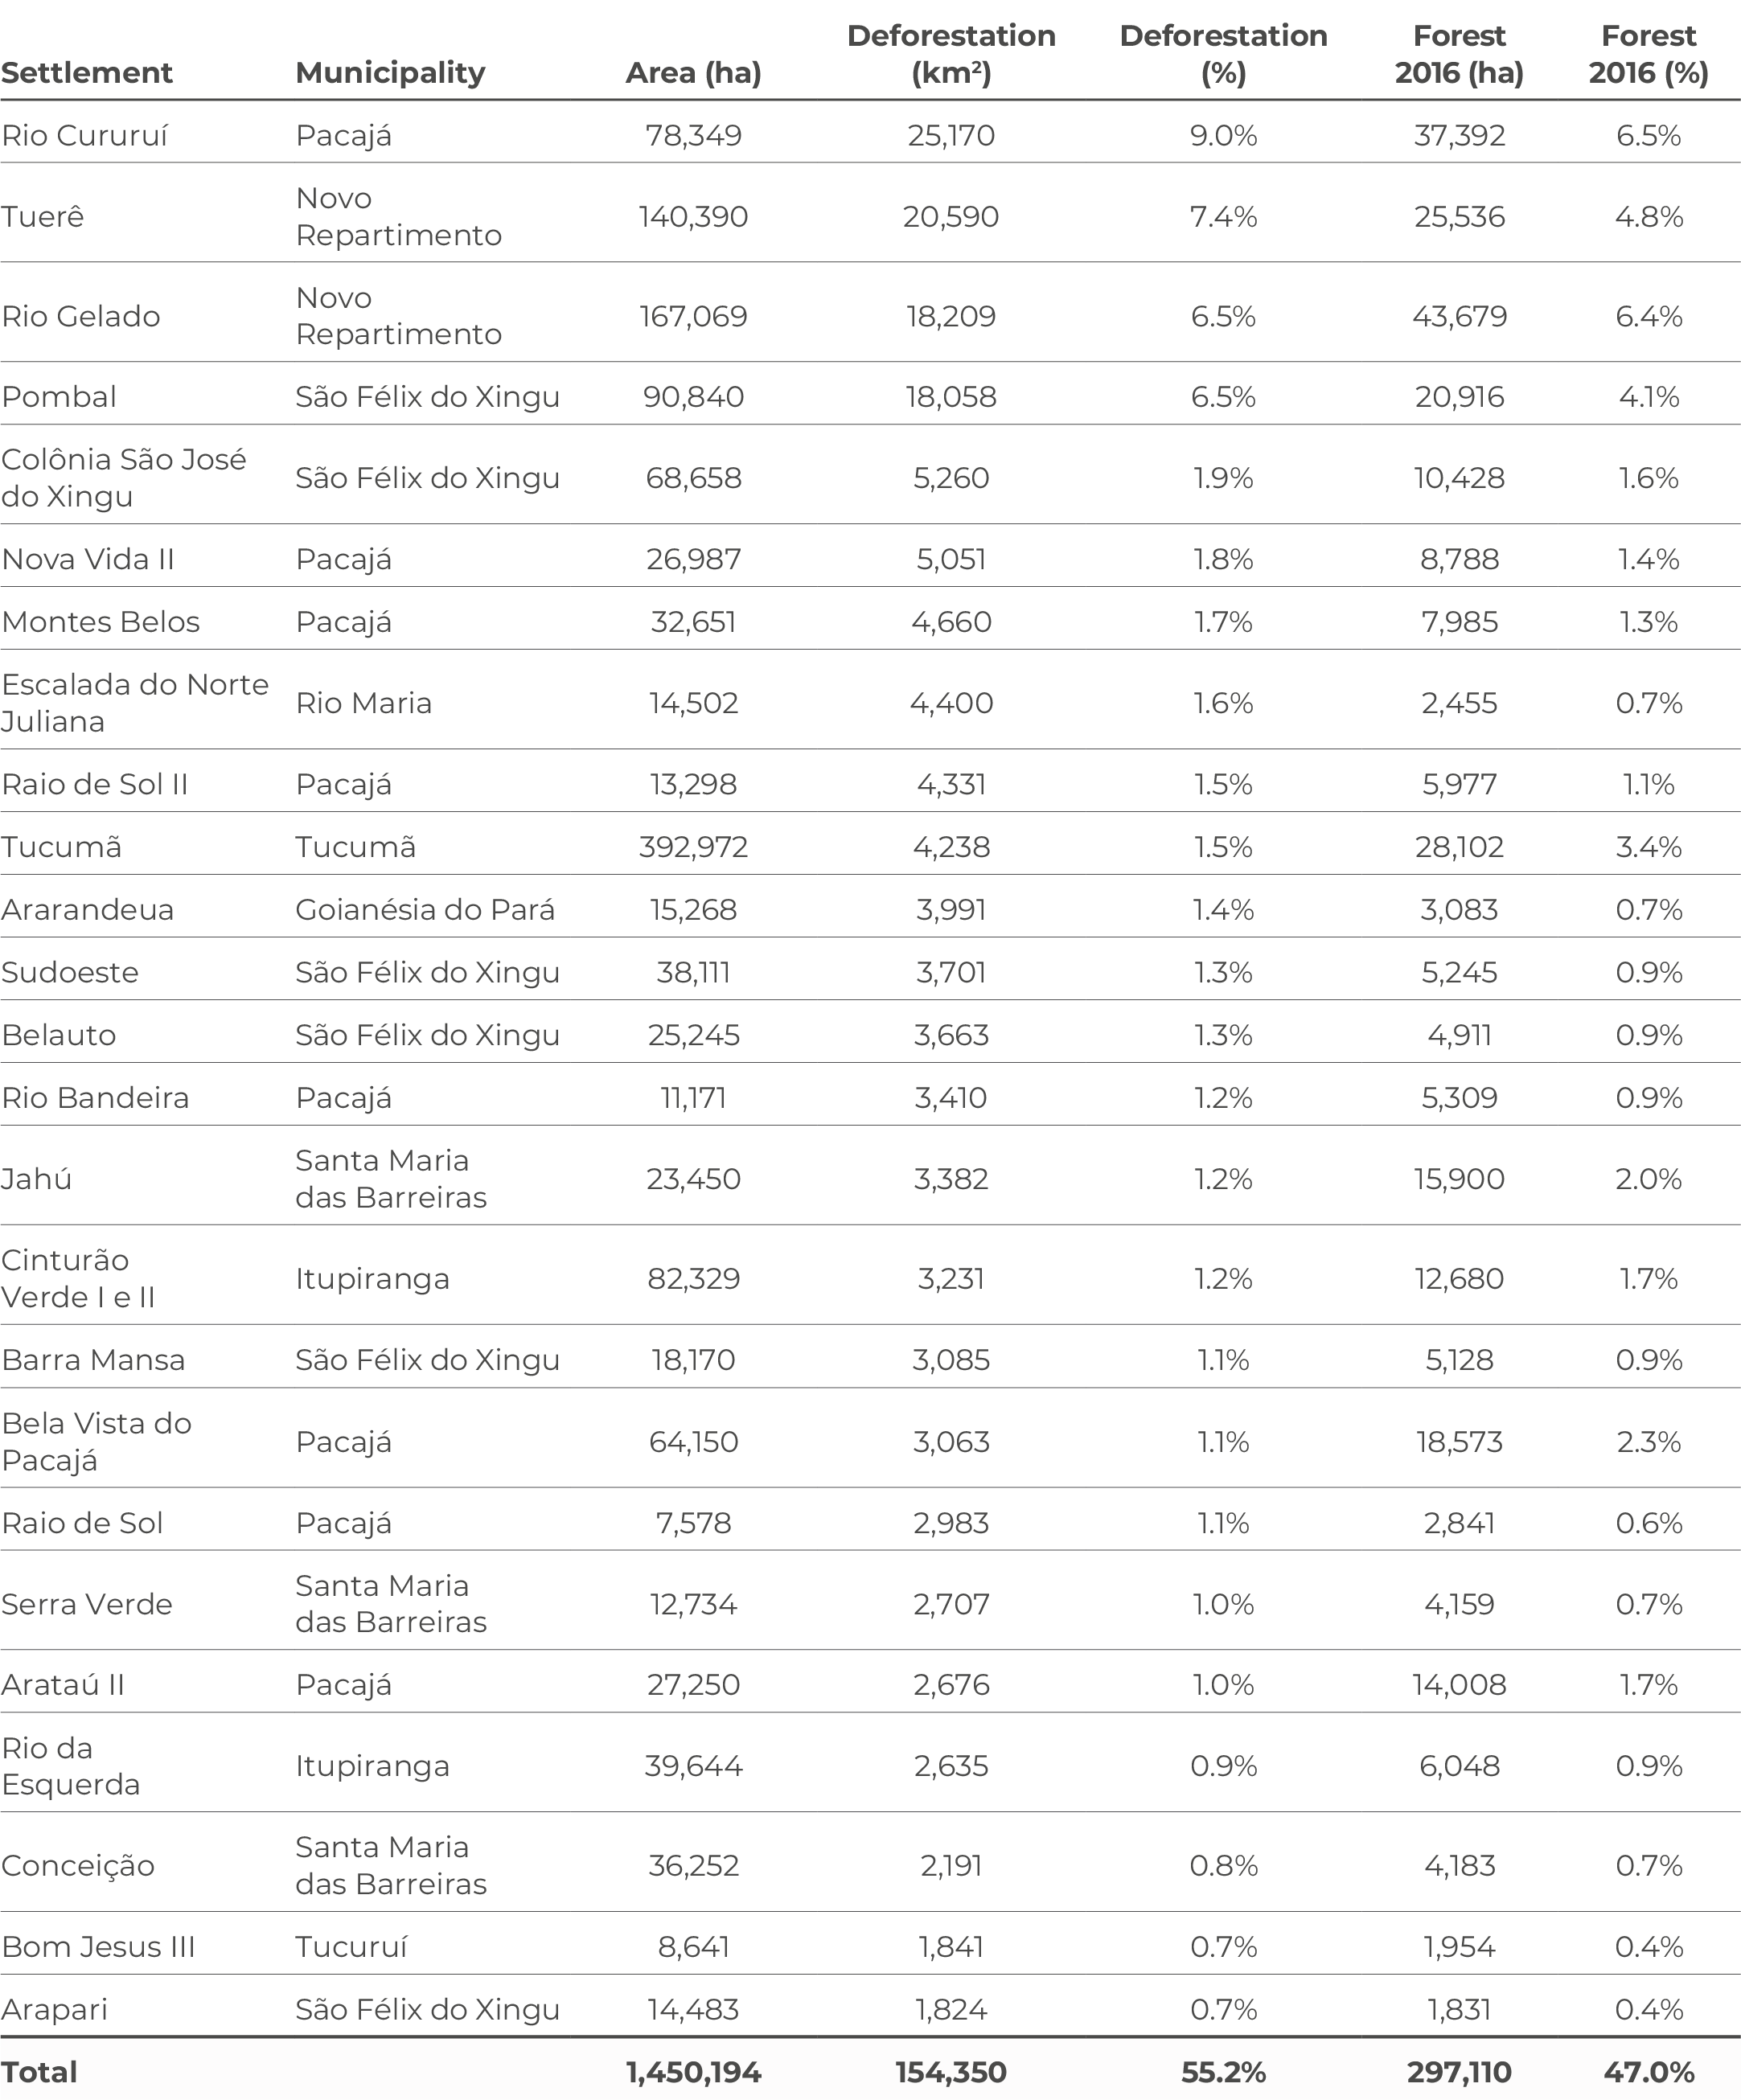Click area value 82,329
This screenshot has width=1741, height=2100.
pyautogui.click(x=693, y=1279)
